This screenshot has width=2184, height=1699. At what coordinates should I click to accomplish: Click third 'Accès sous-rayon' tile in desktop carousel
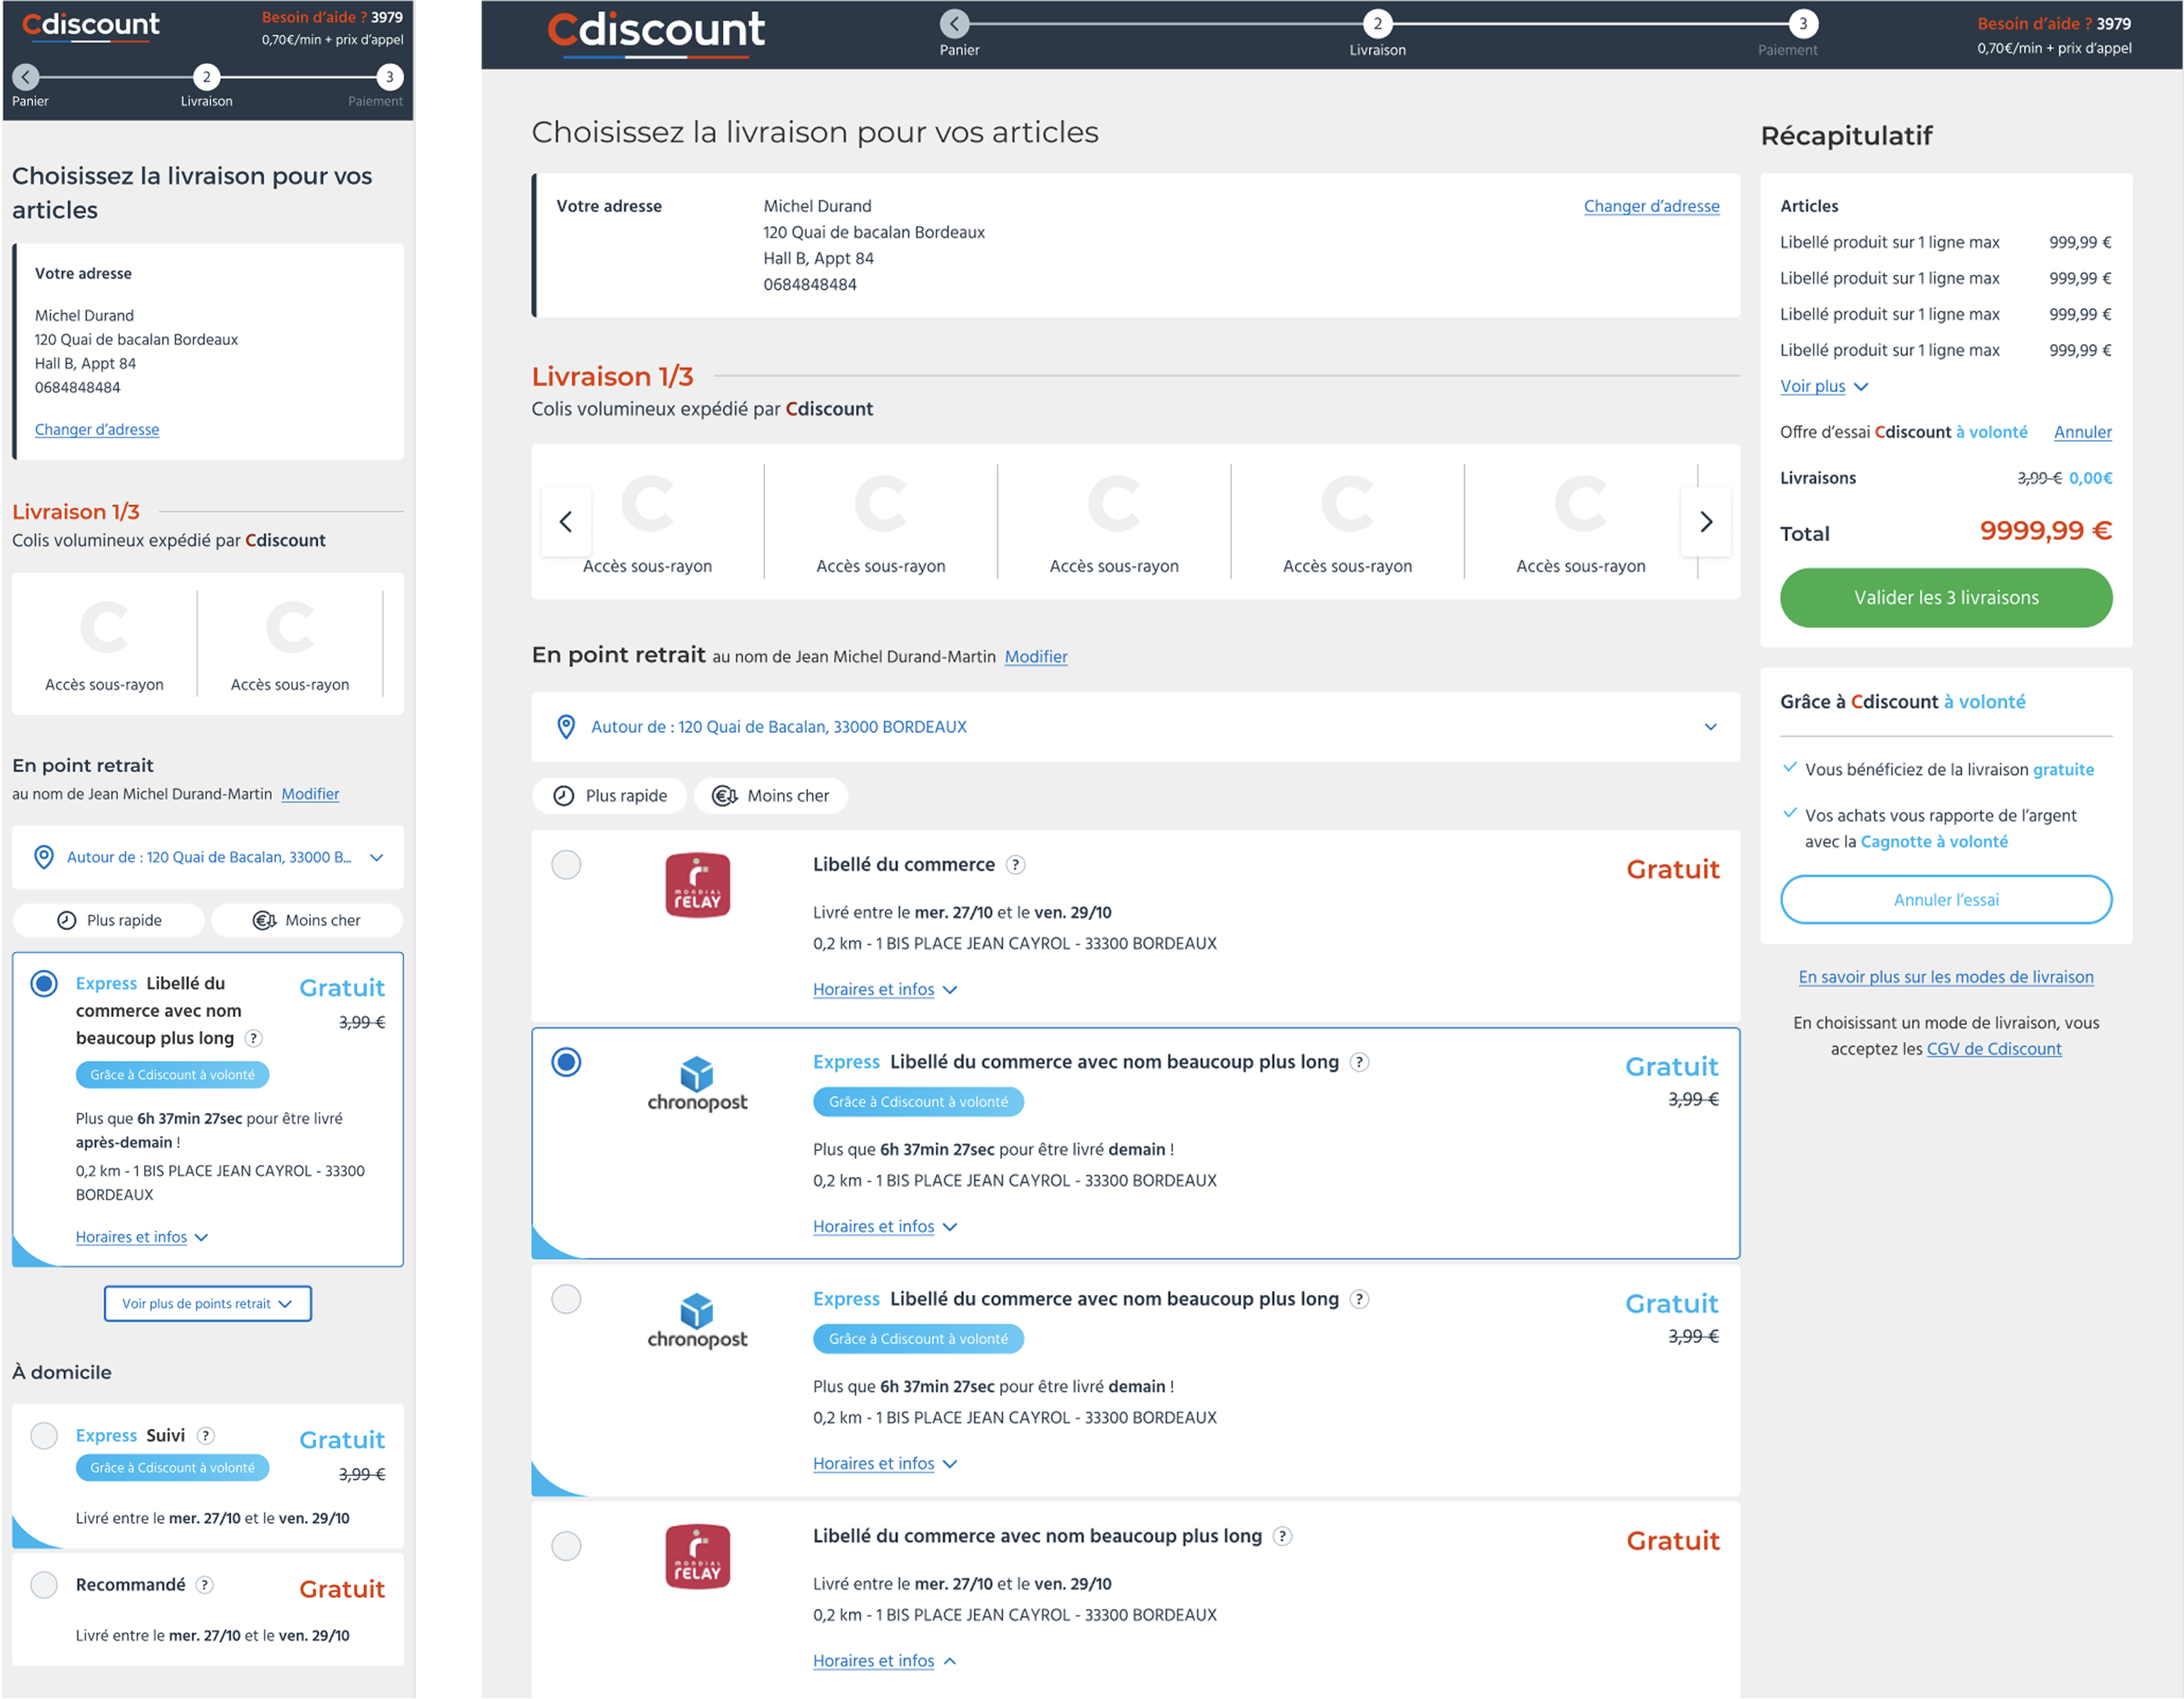tap(1114, 522)
